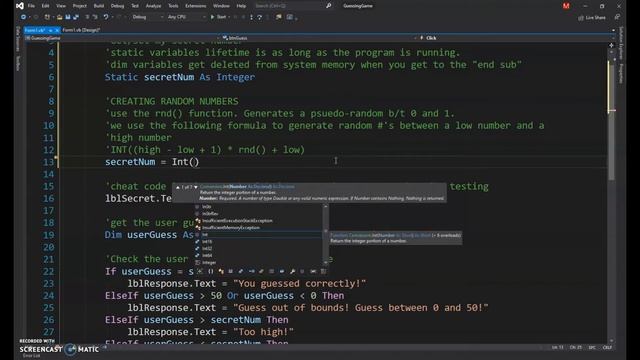The height and width of the screenshot is (360, 640).
Task: Open the Build menu
Action: pos(99,6)
